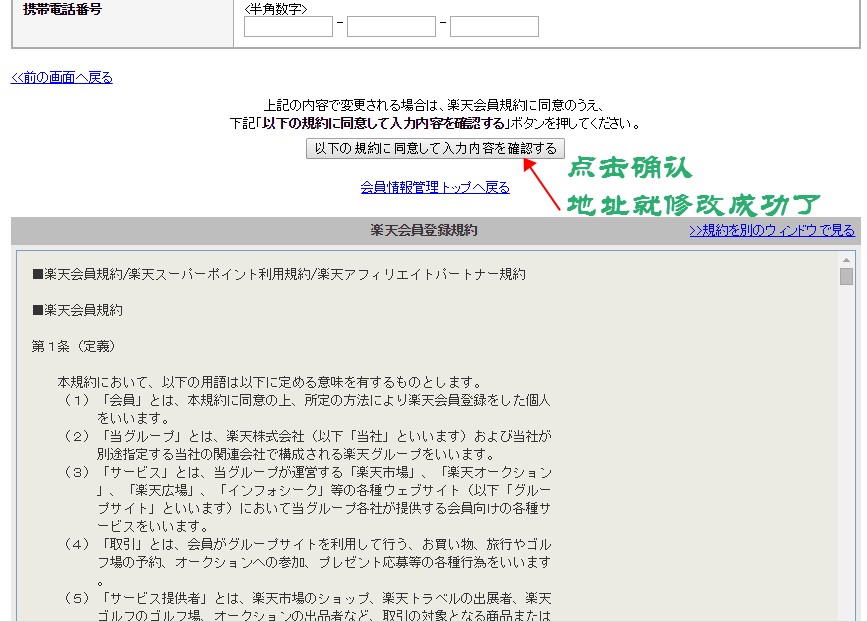The image size is (867, 622).
Task: Click the terms box scrollbar up arrow
Action: tap(846, 259)
